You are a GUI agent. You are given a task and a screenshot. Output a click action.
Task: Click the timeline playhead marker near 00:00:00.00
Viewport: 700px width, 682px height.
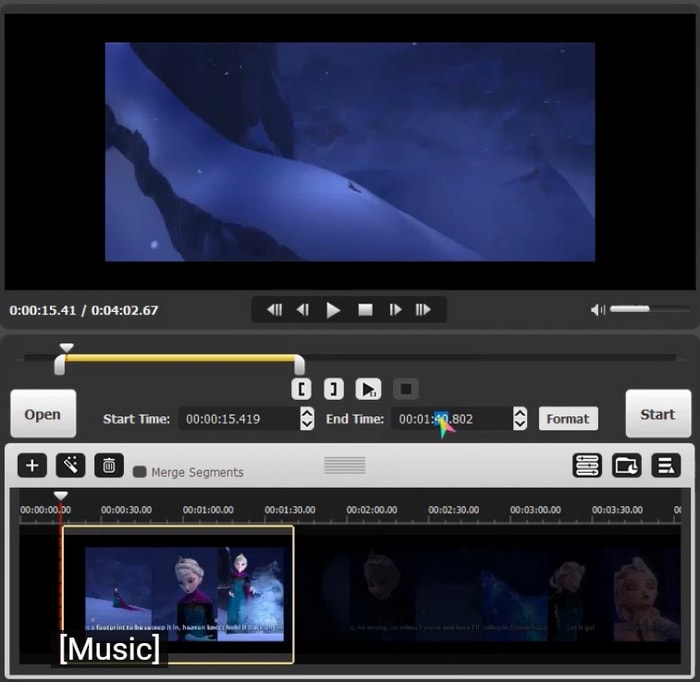(61, 495)
